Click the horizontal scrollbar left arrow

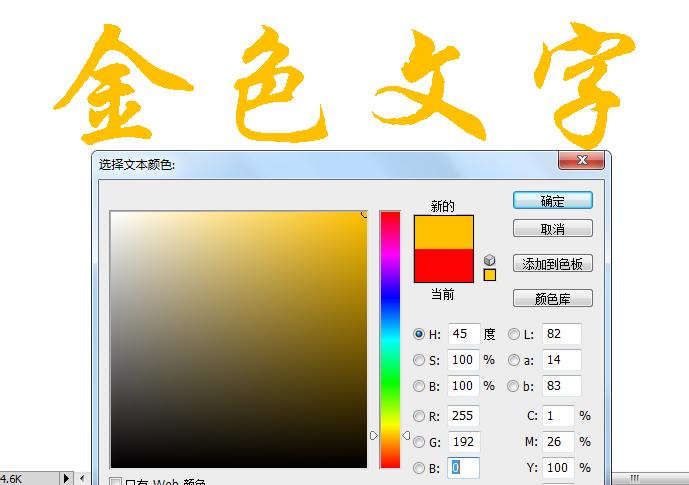point(82,478)
